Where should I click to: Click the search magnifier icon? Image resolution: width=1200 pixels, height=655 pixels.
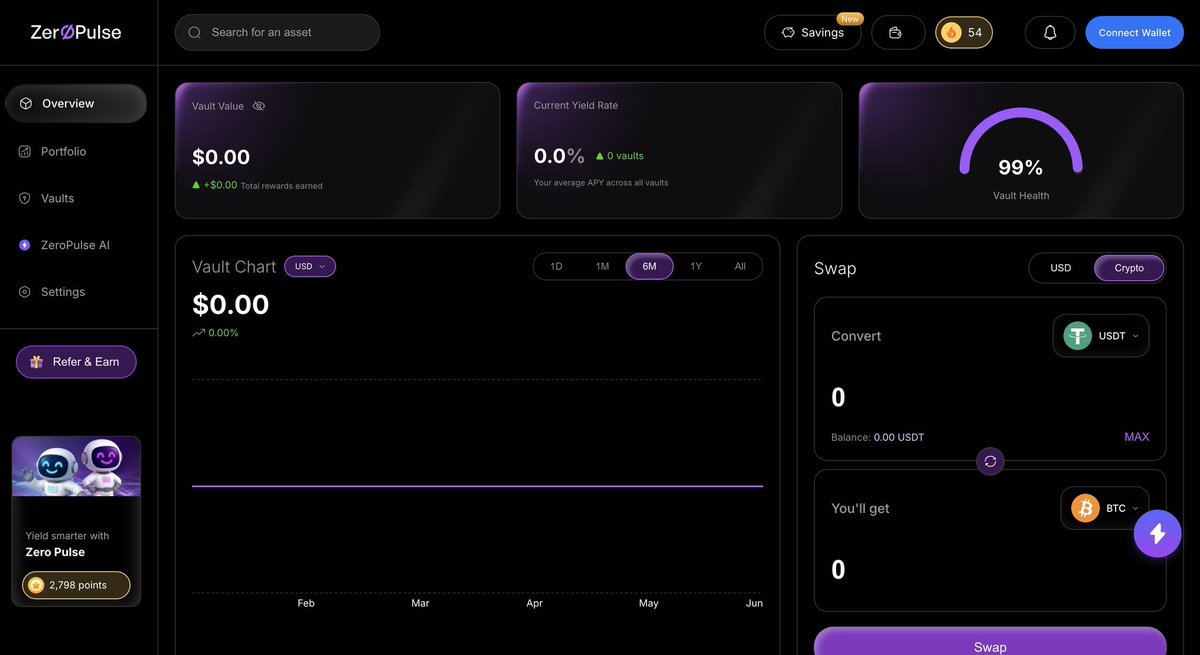pyautogui.click(x=194, y=32)
